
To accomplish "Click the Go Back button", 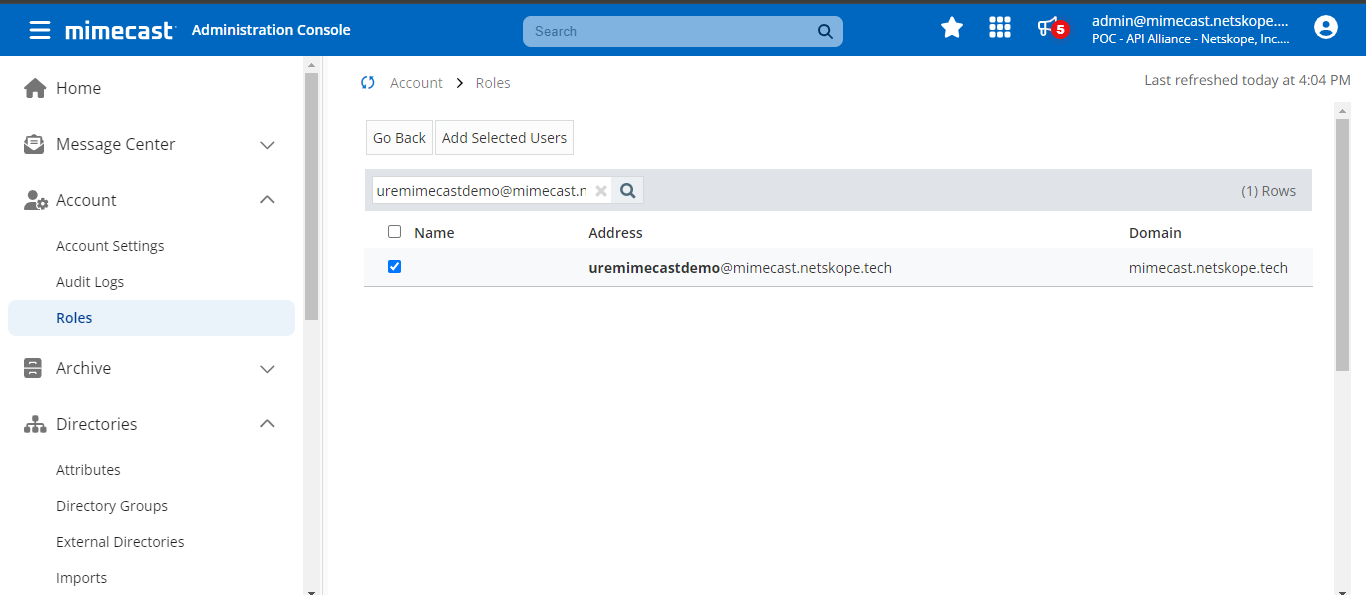I will (x=399, y=138).
